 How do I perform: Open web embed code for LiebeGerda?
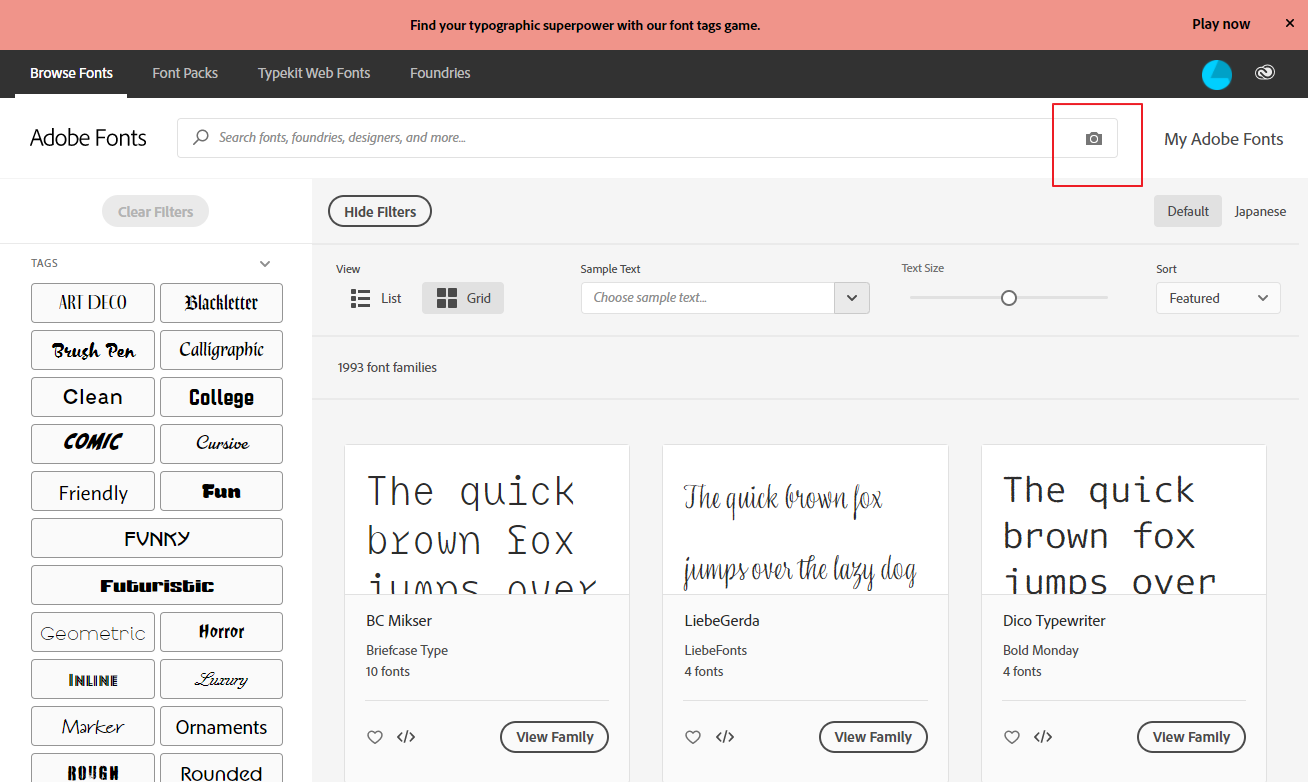[x=725, y=737]
